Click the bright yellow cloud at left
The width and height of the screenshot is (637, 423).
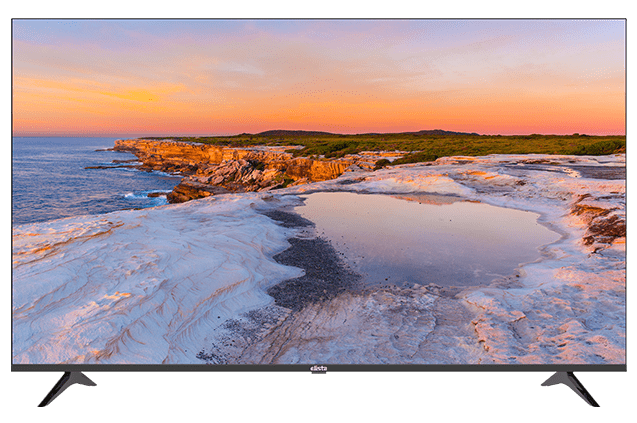tap(134, 95)
